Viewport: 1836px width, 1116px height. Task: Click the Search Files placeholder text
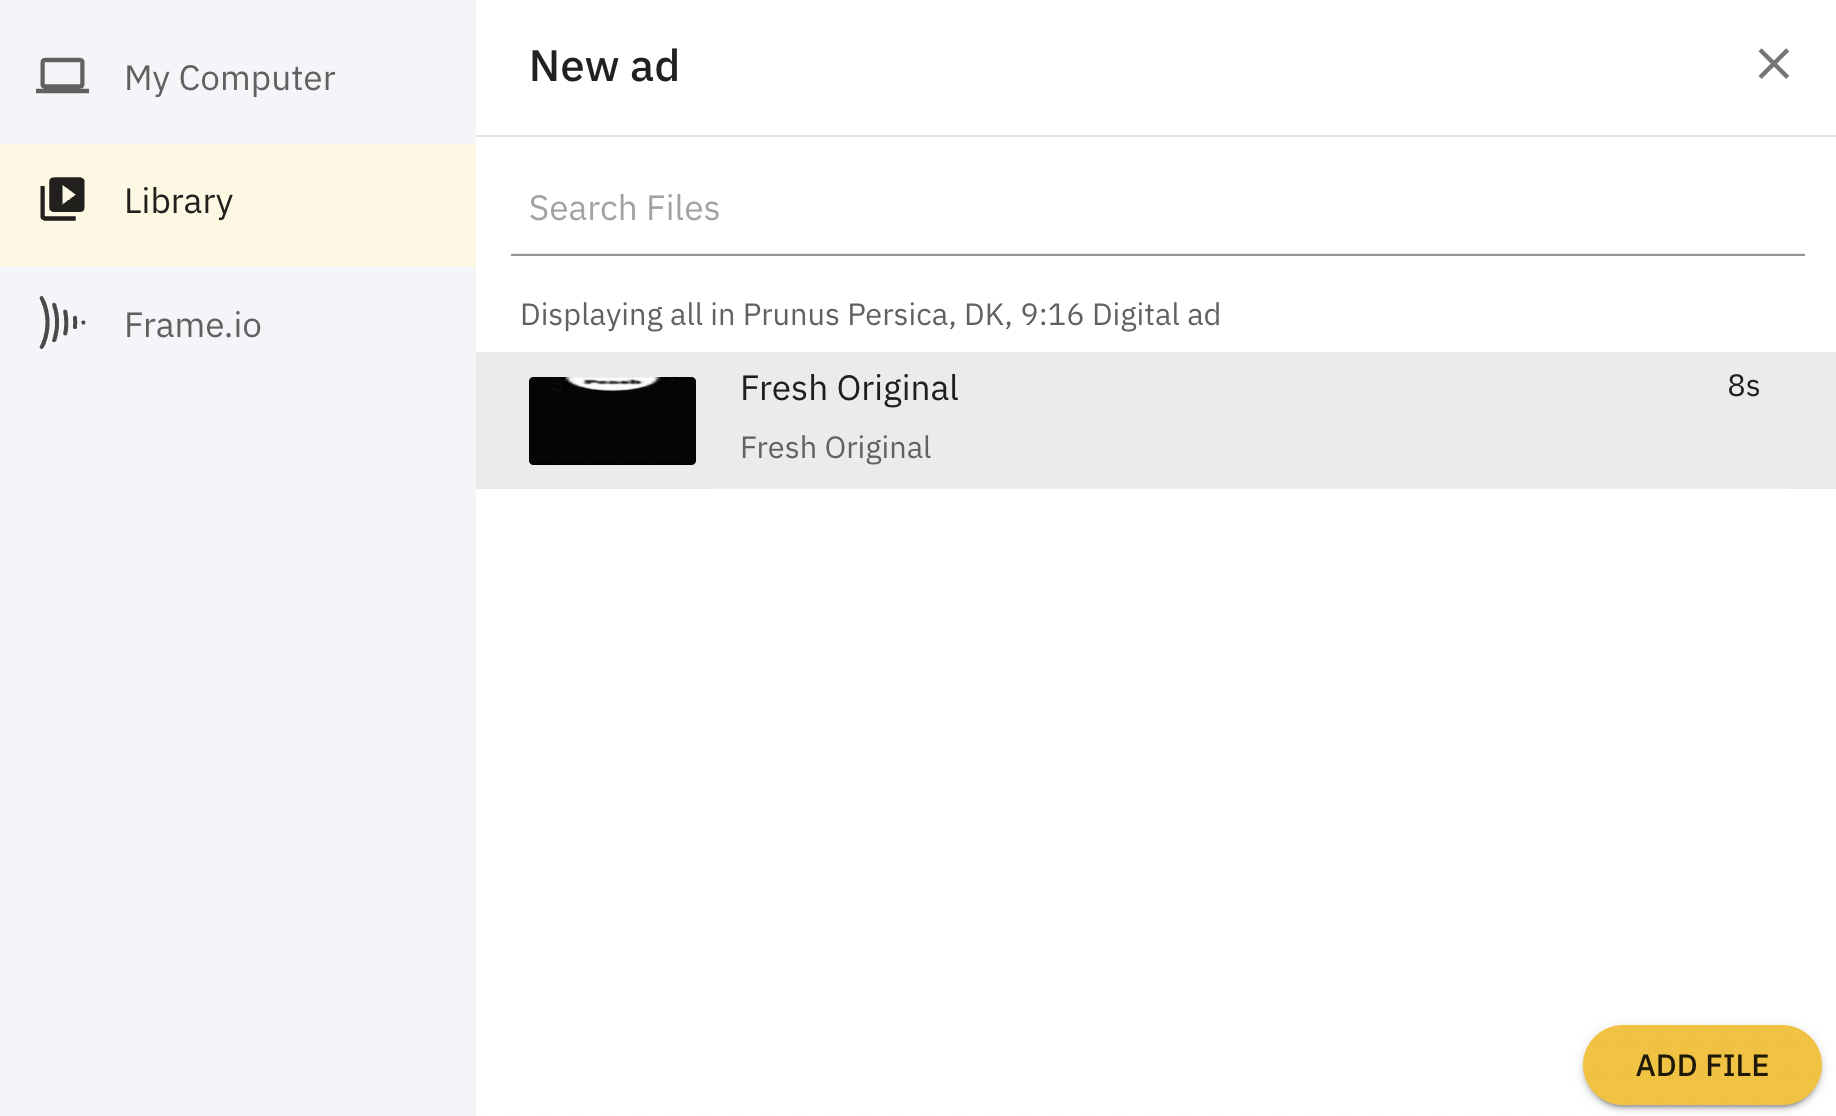(624, 209)
